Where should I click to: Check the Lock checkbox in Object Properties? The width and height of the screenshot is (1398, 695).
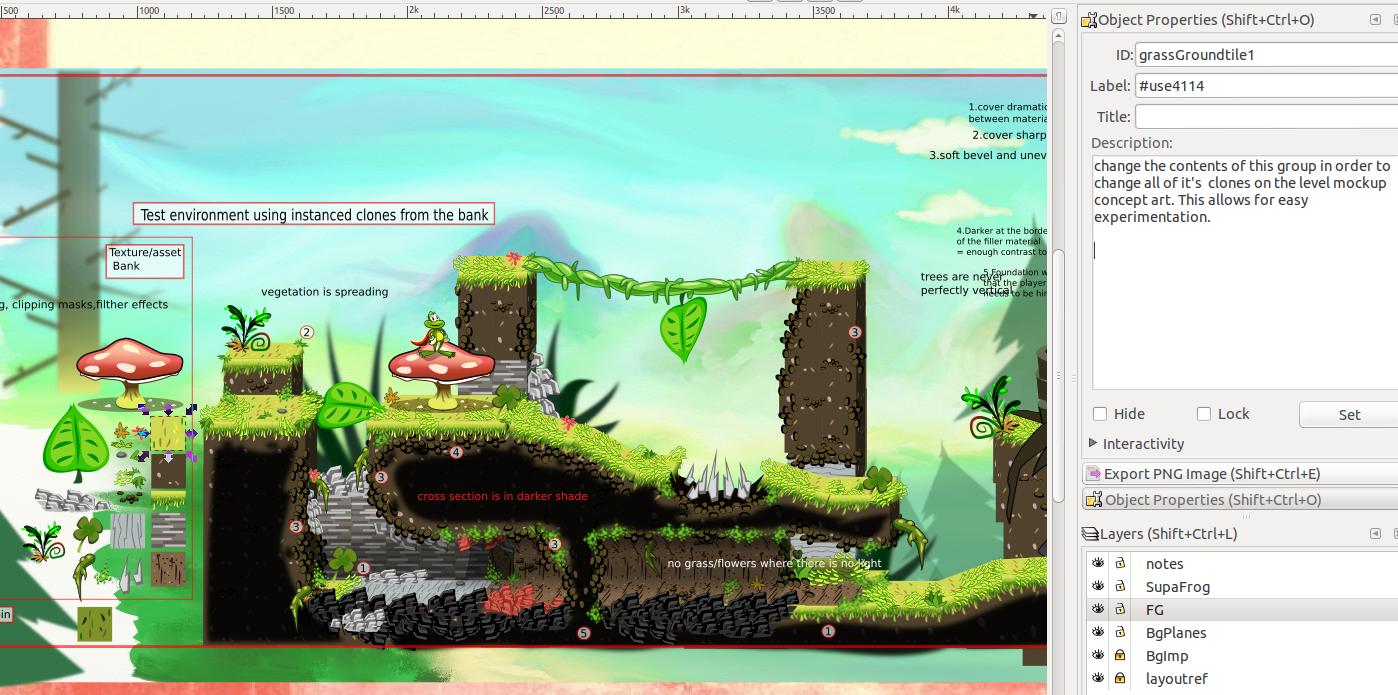coord(1204,413)
